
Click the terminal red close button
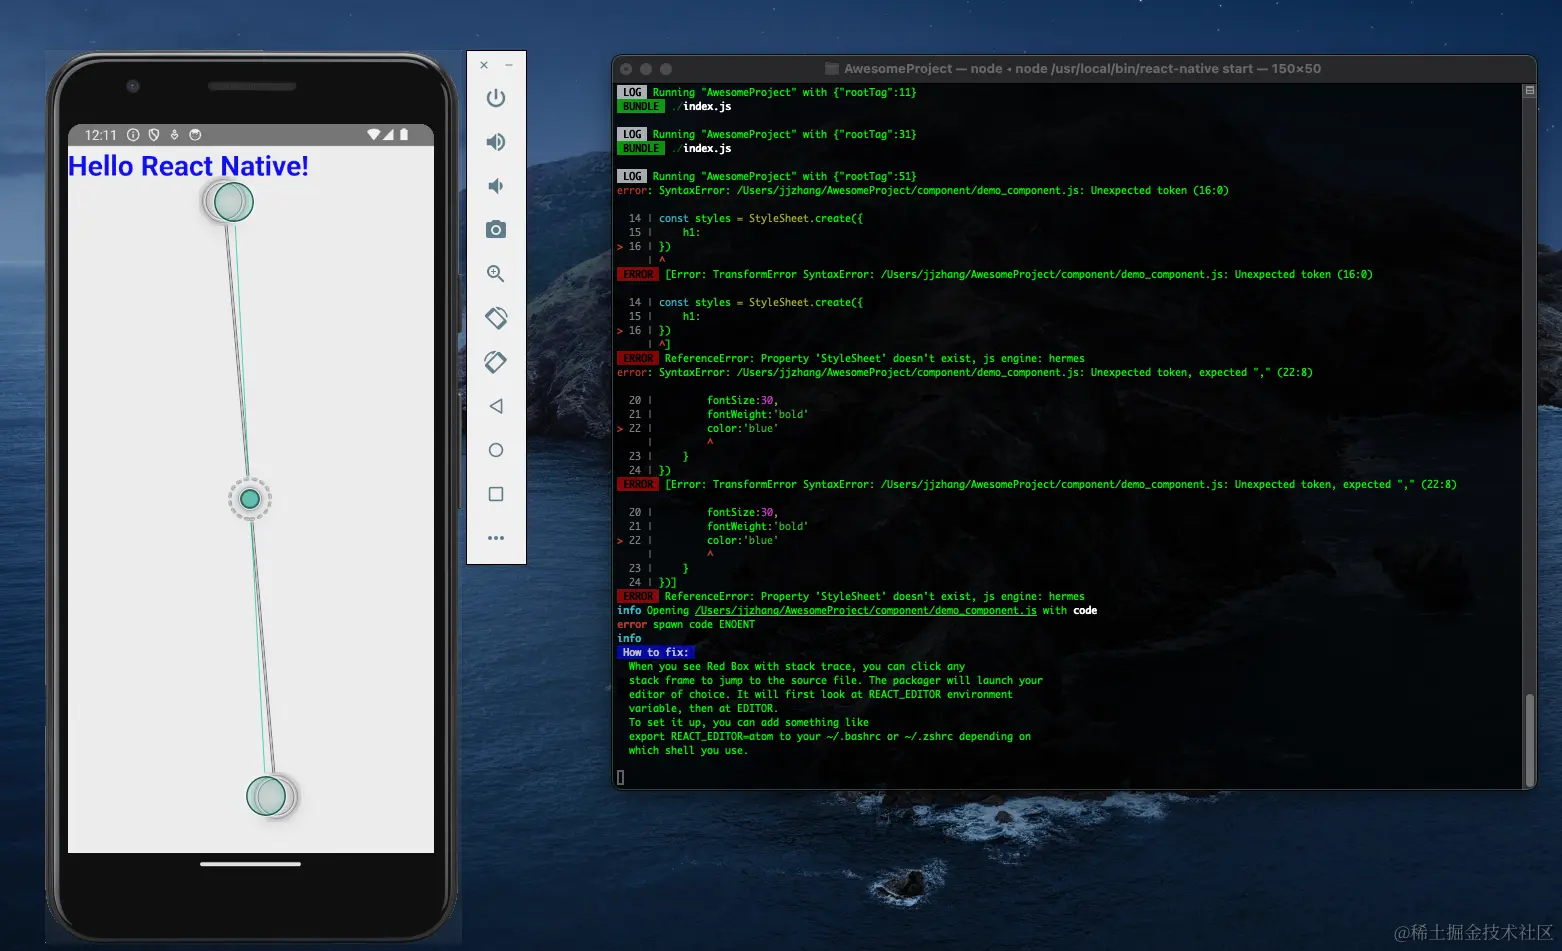[626, 69]
